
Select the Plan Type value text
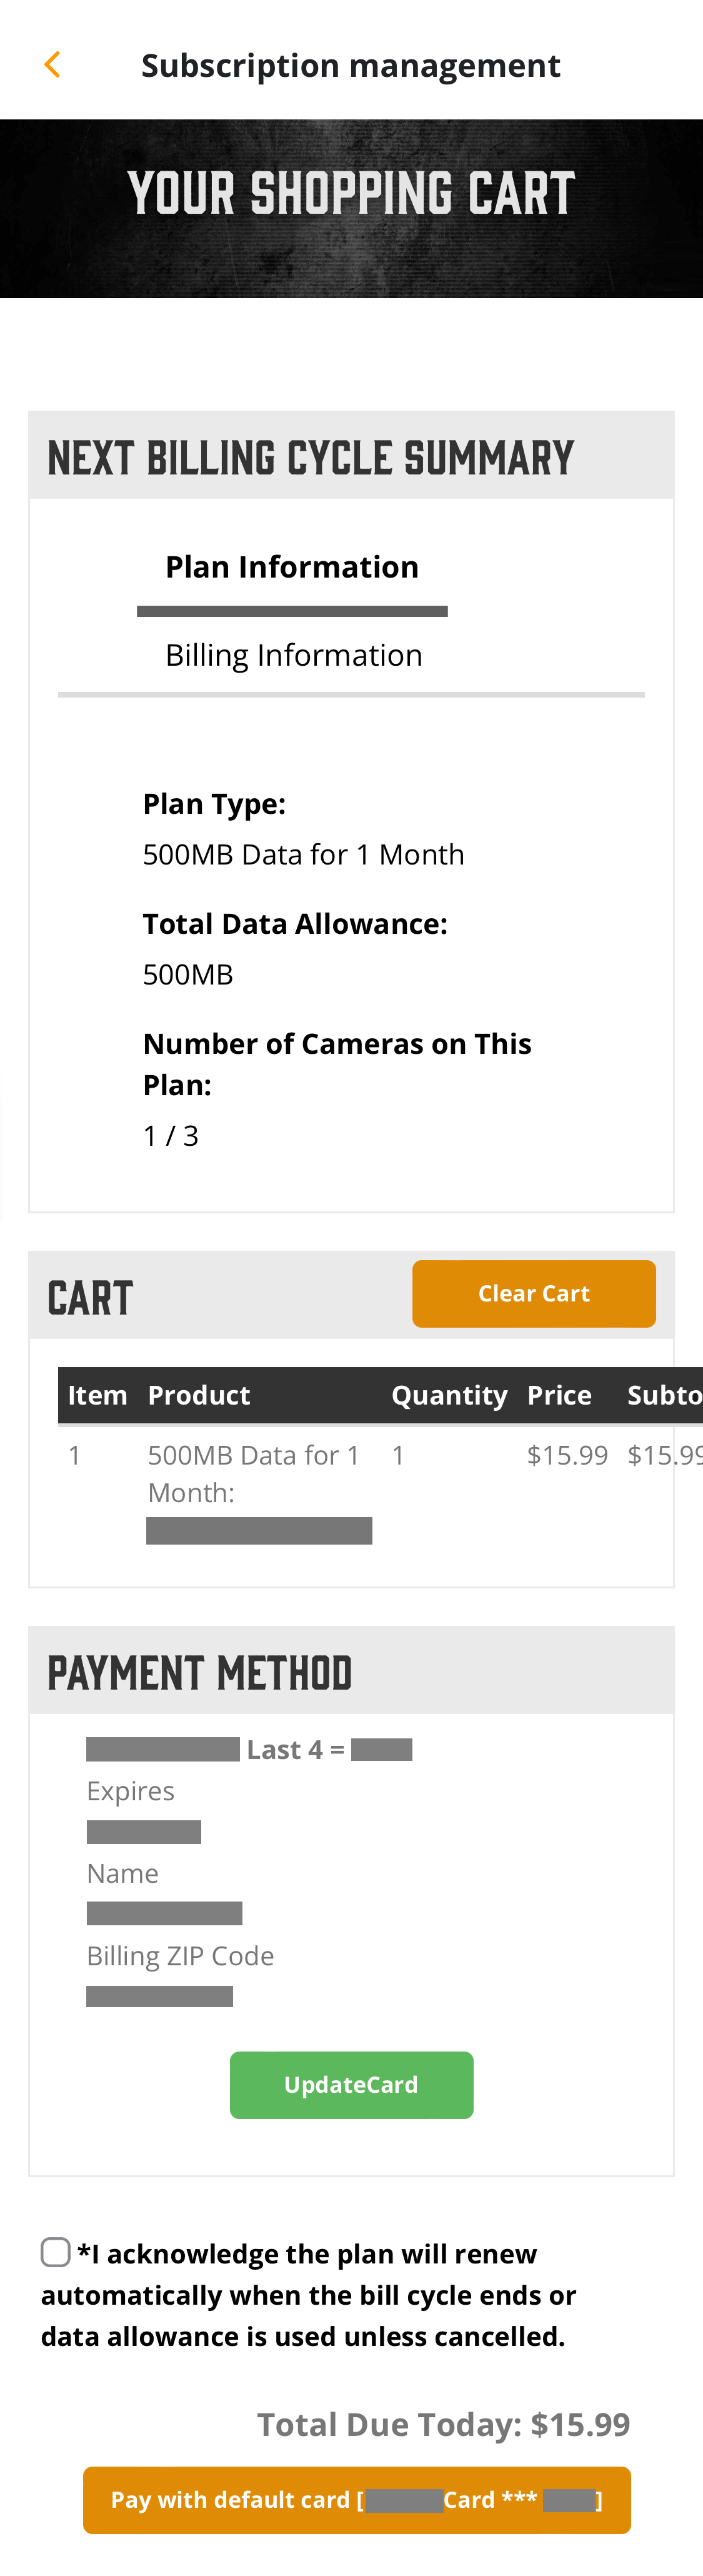(303, 854)
